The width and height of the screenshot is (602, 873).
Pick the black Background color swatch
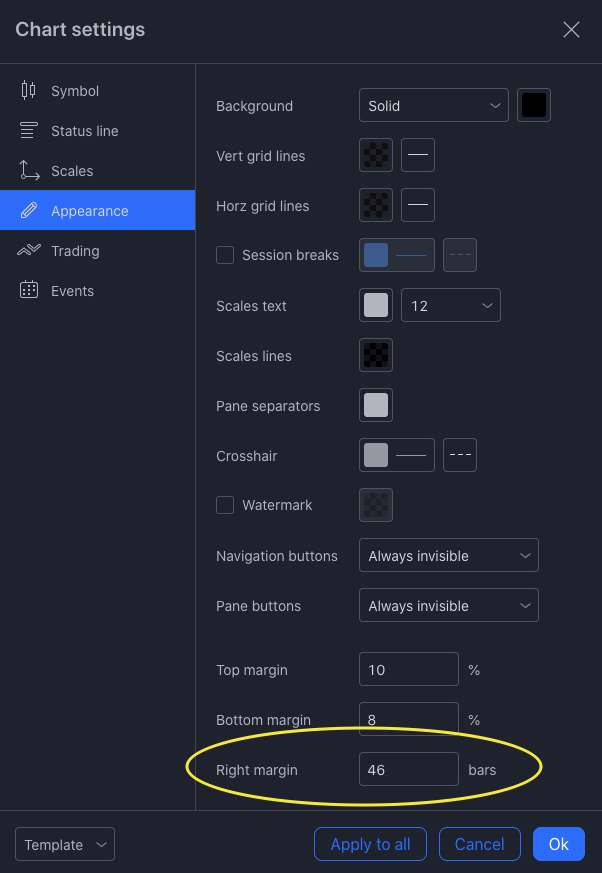(534, 106)
